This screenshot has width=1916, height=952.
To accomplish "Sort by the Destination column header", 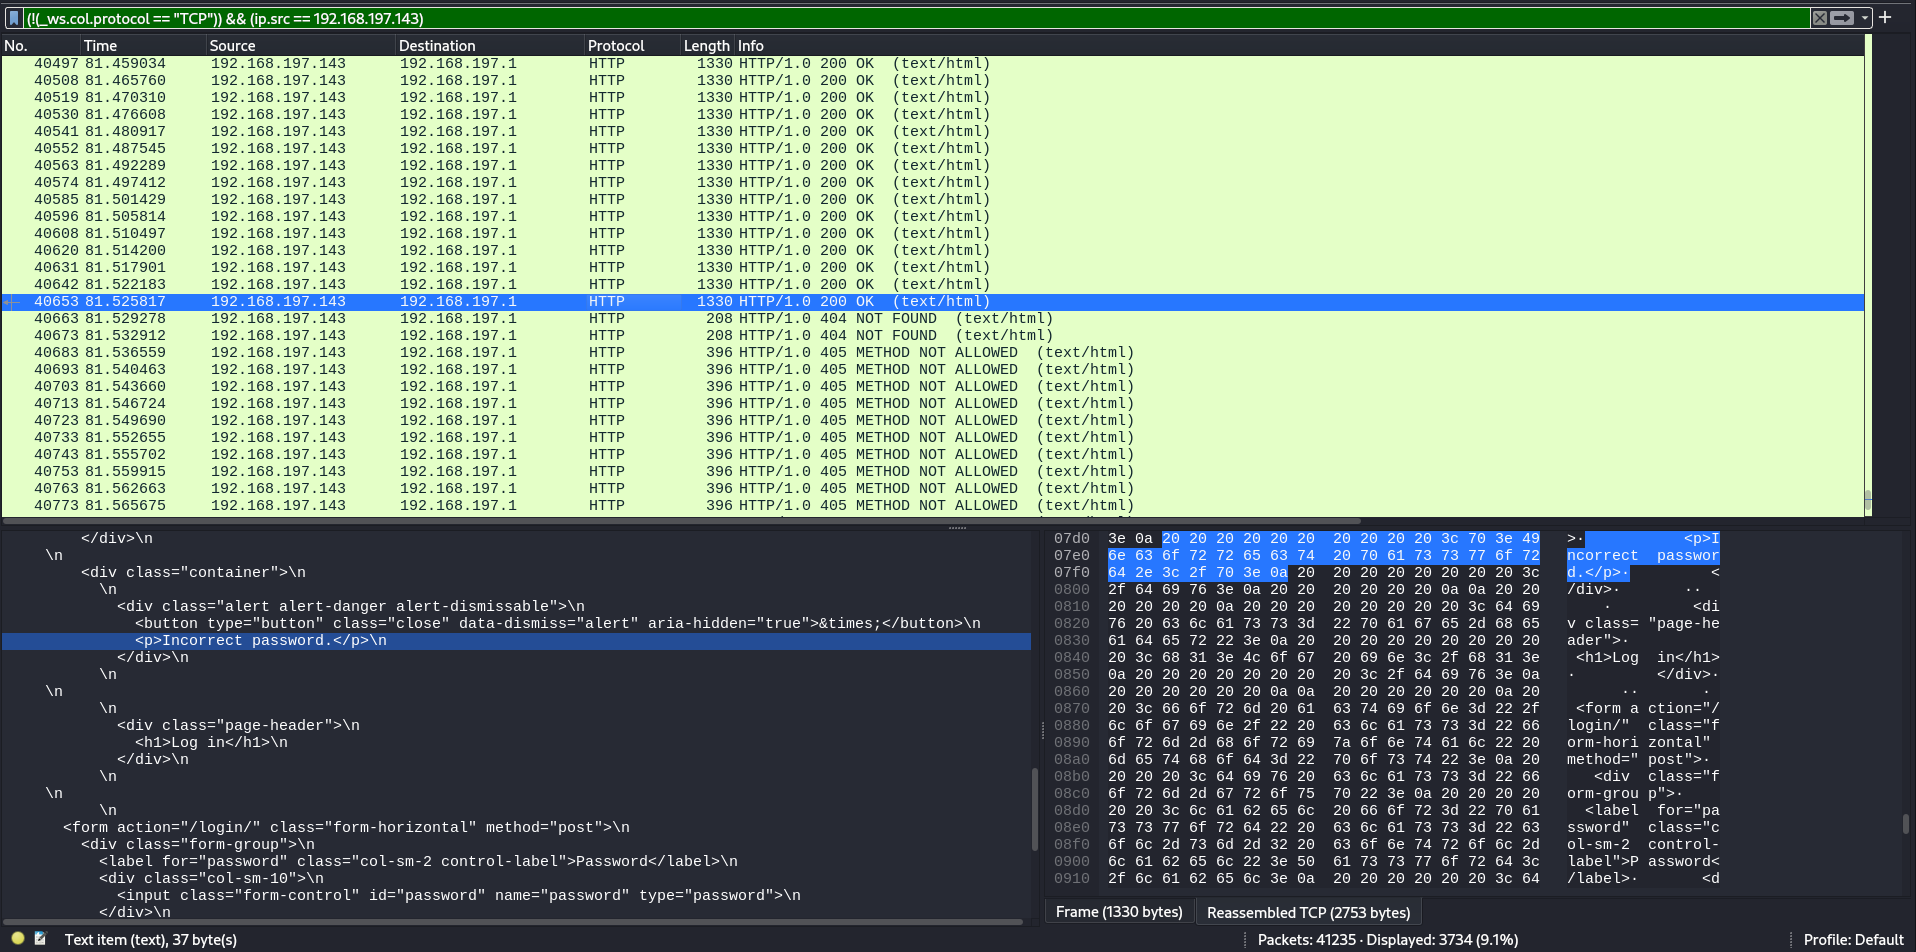I will (x=489, y=45).
